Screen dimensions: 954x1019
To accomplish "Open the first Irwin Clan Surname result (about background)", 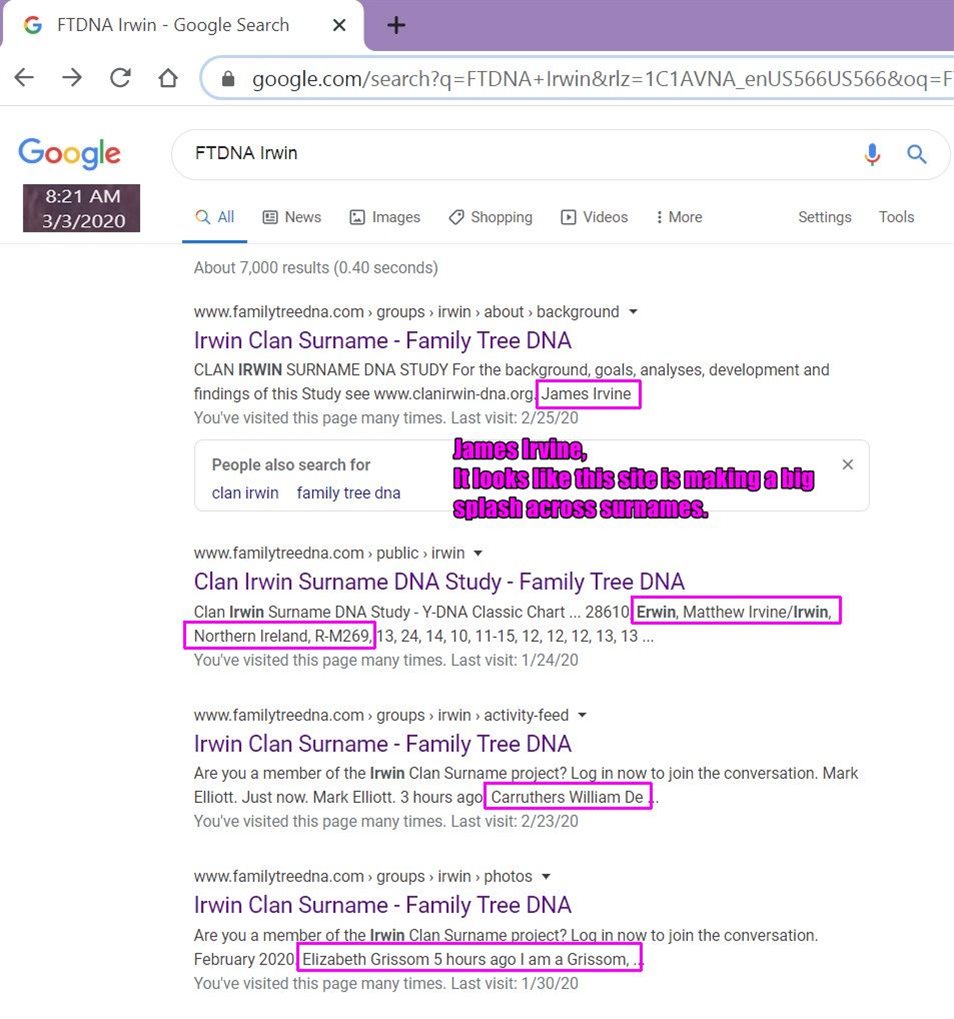I will pos(383,341).
